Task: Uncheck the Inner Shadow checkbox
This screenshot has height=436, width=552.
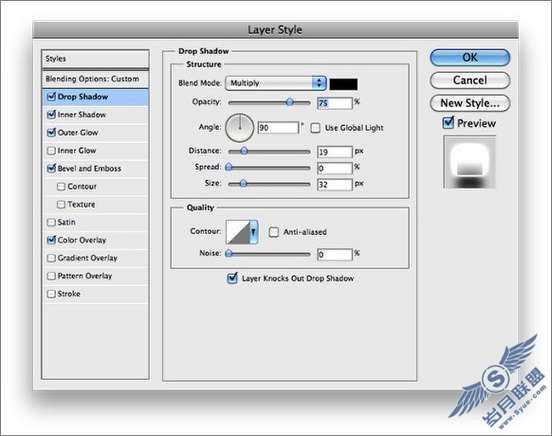Action: 51,115
